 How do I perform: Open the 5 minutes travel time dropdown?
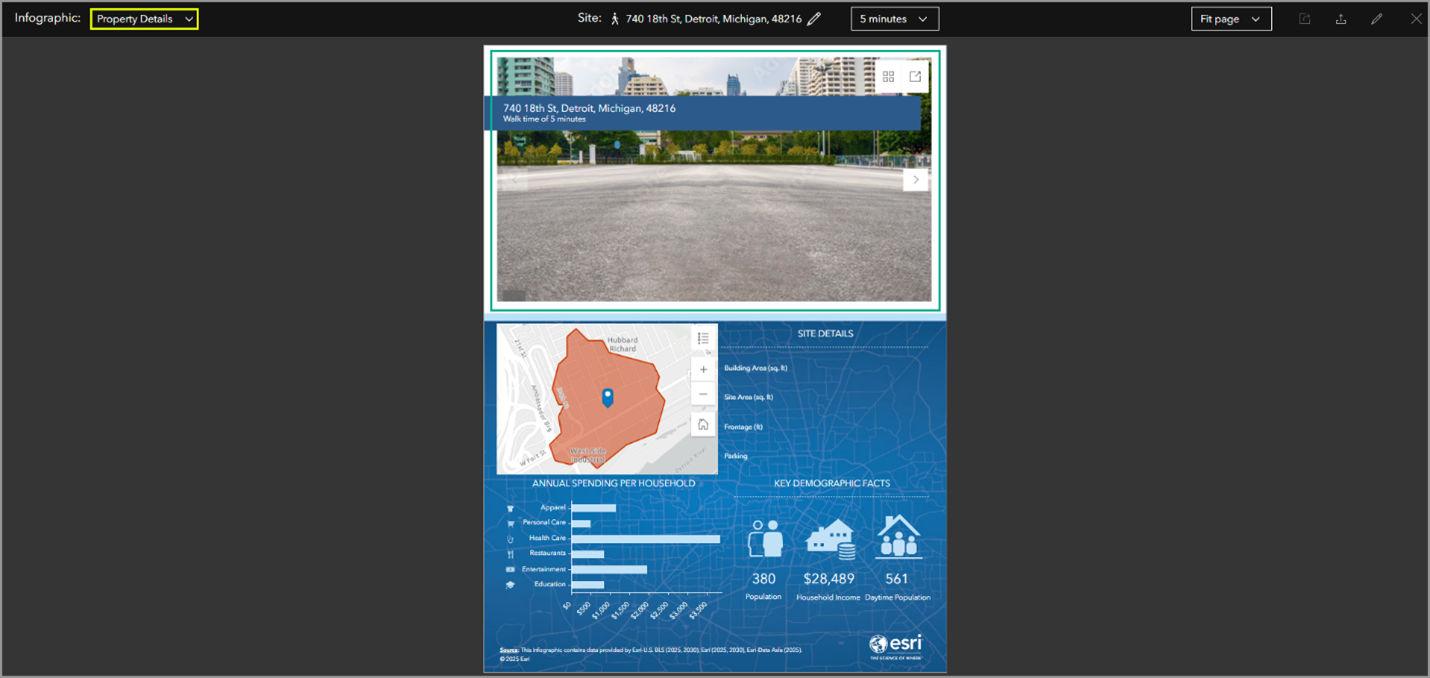(x=894, y=18)
